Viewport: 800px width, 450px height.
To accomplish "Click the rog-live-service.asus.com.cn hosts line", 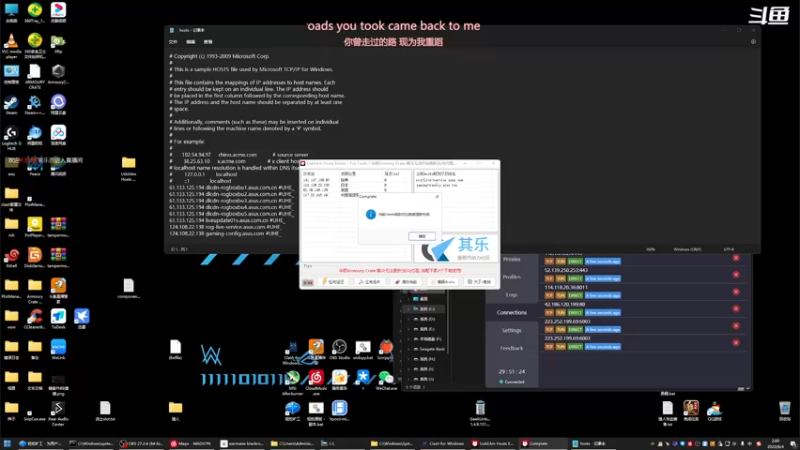I will tap(225, 227).
